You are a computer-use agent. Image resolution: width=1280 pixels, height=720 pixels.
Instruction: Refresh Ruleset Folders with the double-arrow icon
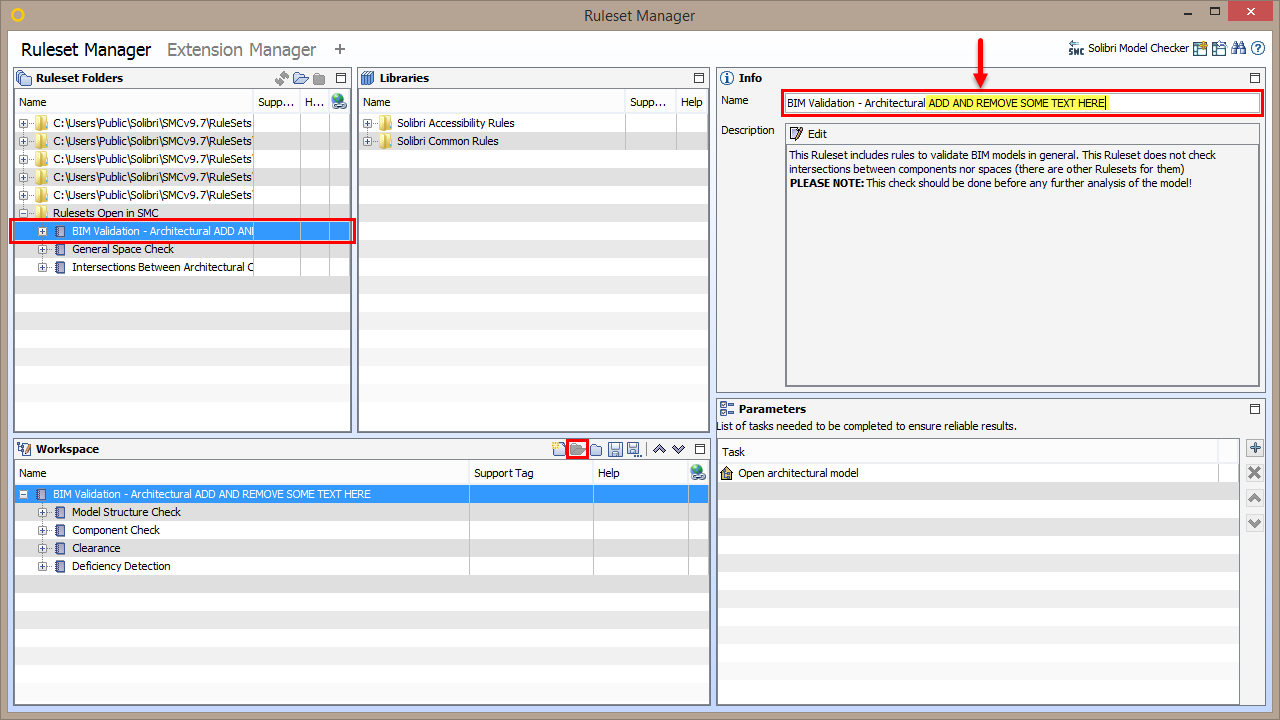click(281, 77)
